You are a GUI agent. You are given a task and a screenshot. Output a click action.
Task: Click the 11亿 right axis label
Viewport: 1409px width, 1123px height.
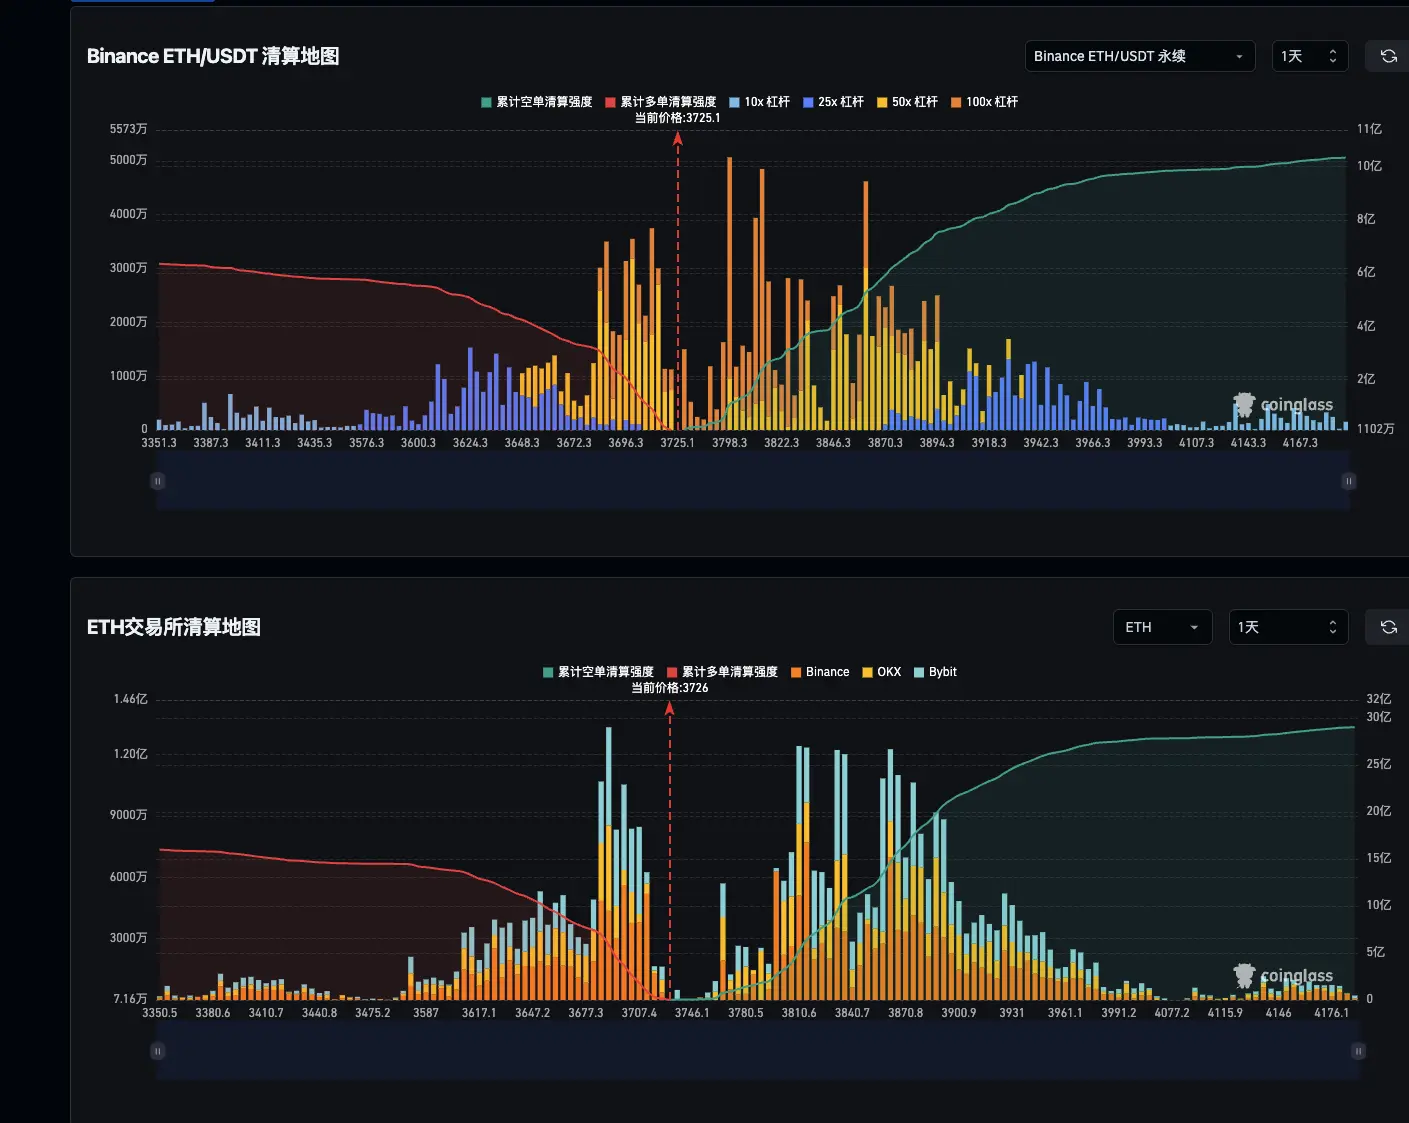[x=1369, y=129]
